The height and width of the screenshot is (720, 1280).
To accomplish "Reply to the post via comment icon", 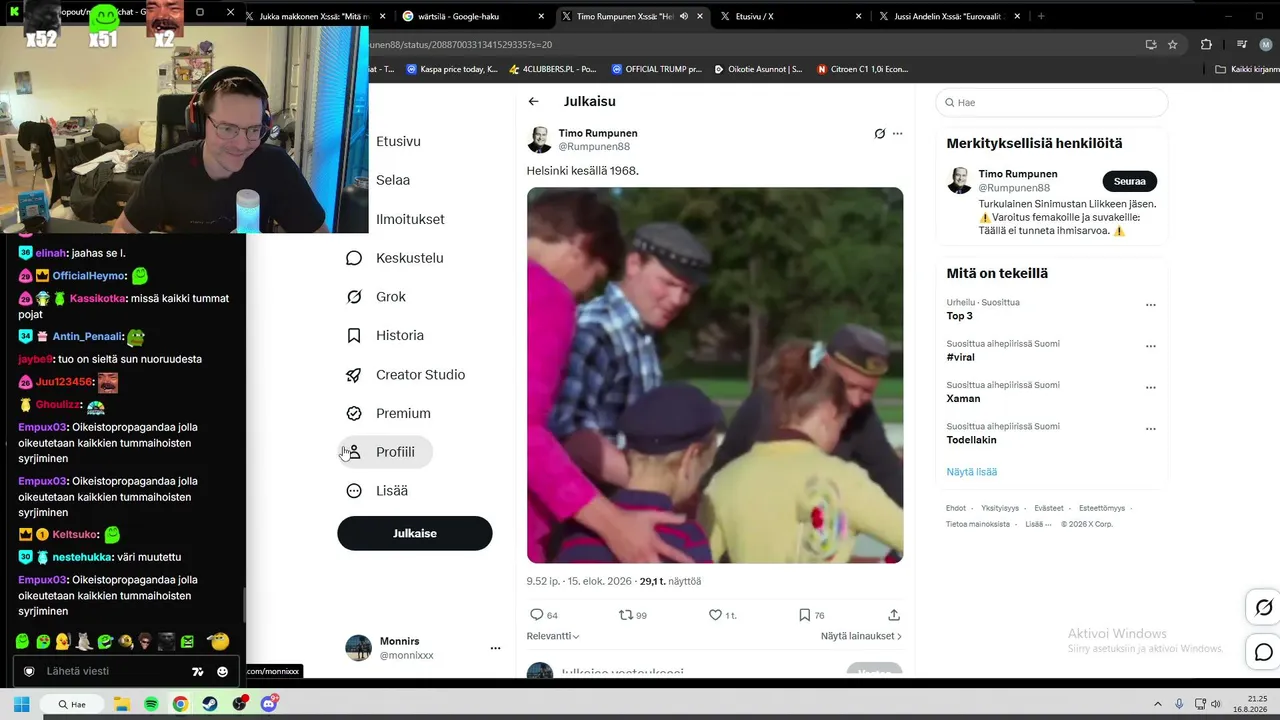I will [x=537, y=615].
